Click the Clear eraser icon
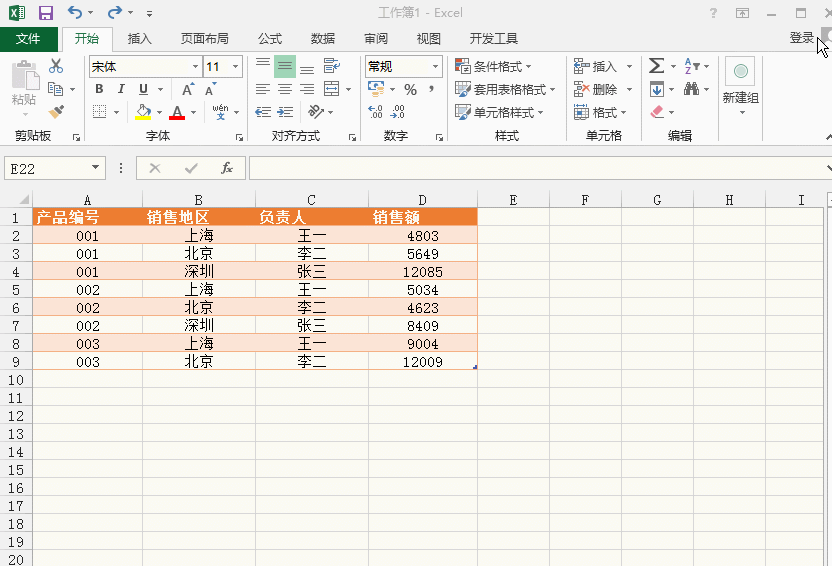The height and width of the screenshot is (566, 832). [x=657, y=111]
